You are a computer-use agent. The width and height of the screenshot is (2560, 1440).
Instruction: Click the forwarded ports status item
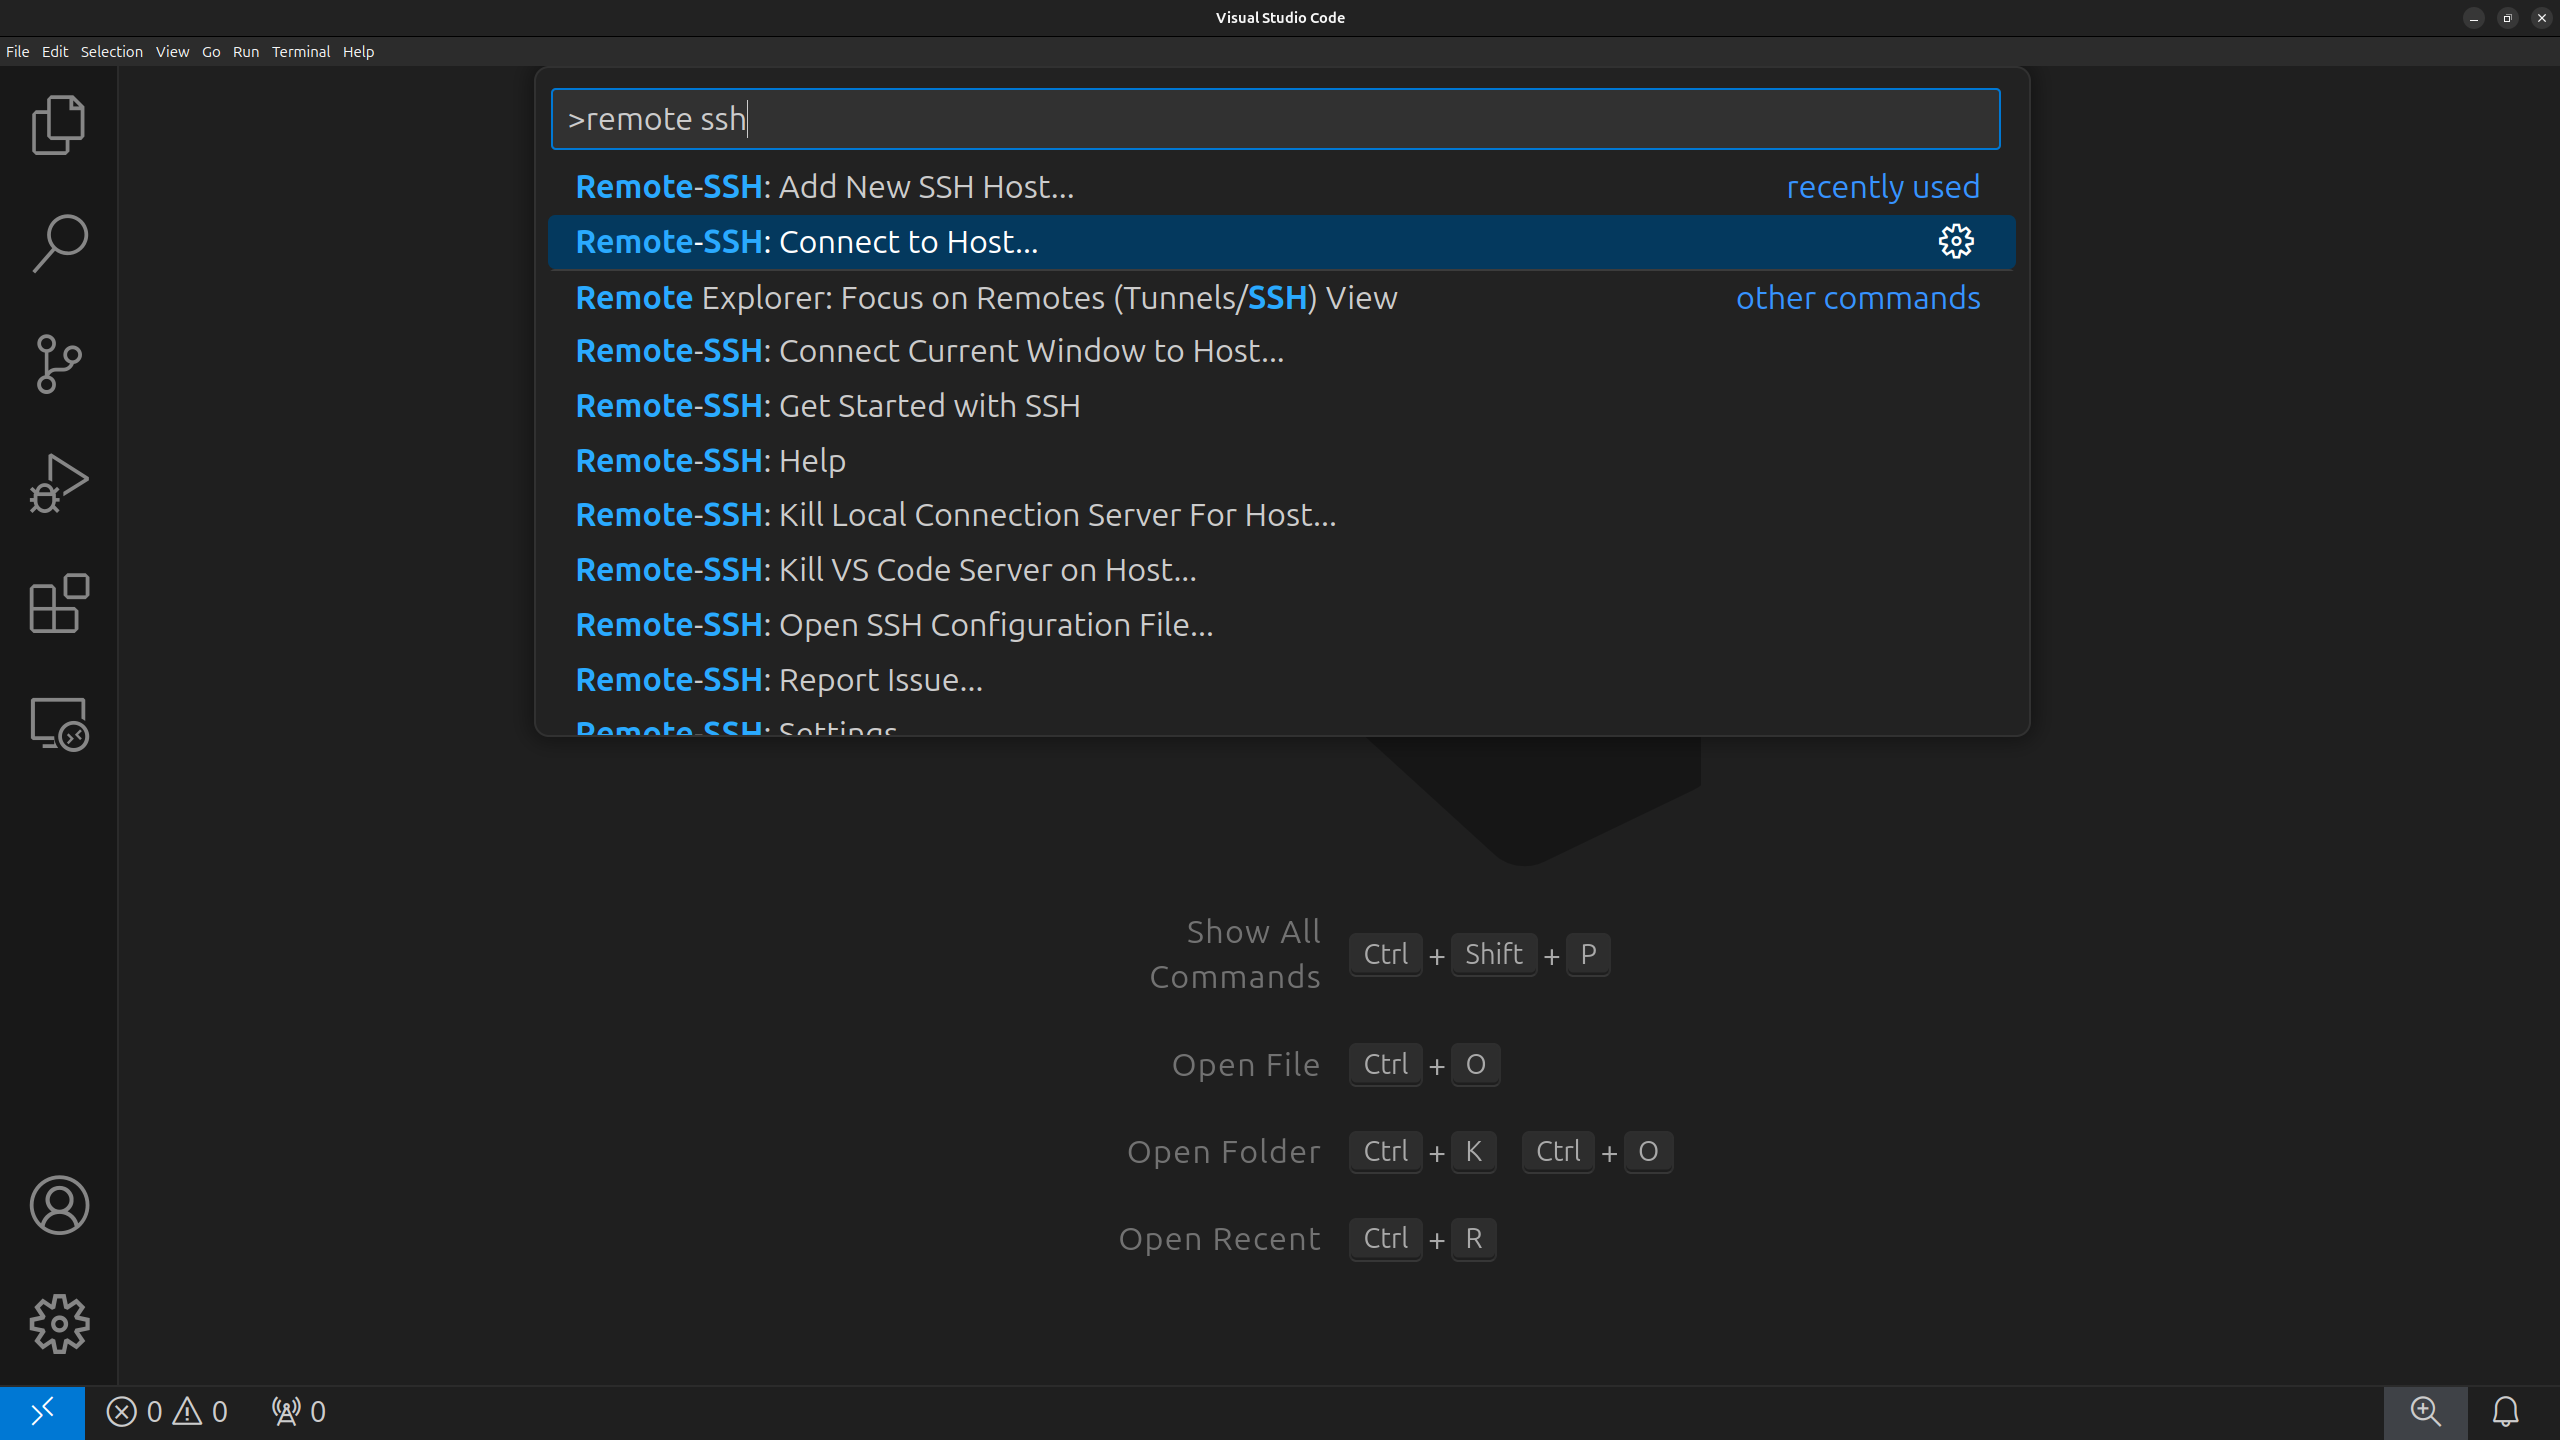[298, 1412]
